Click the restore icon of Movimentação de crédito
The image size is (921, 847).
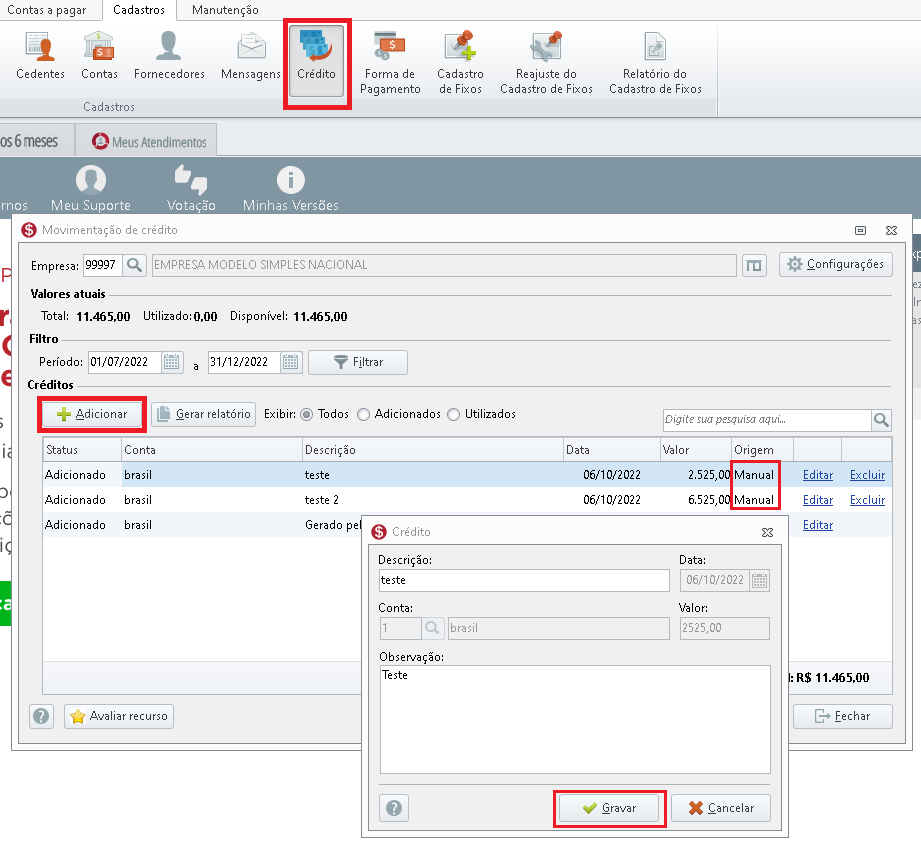click(861, 230)
